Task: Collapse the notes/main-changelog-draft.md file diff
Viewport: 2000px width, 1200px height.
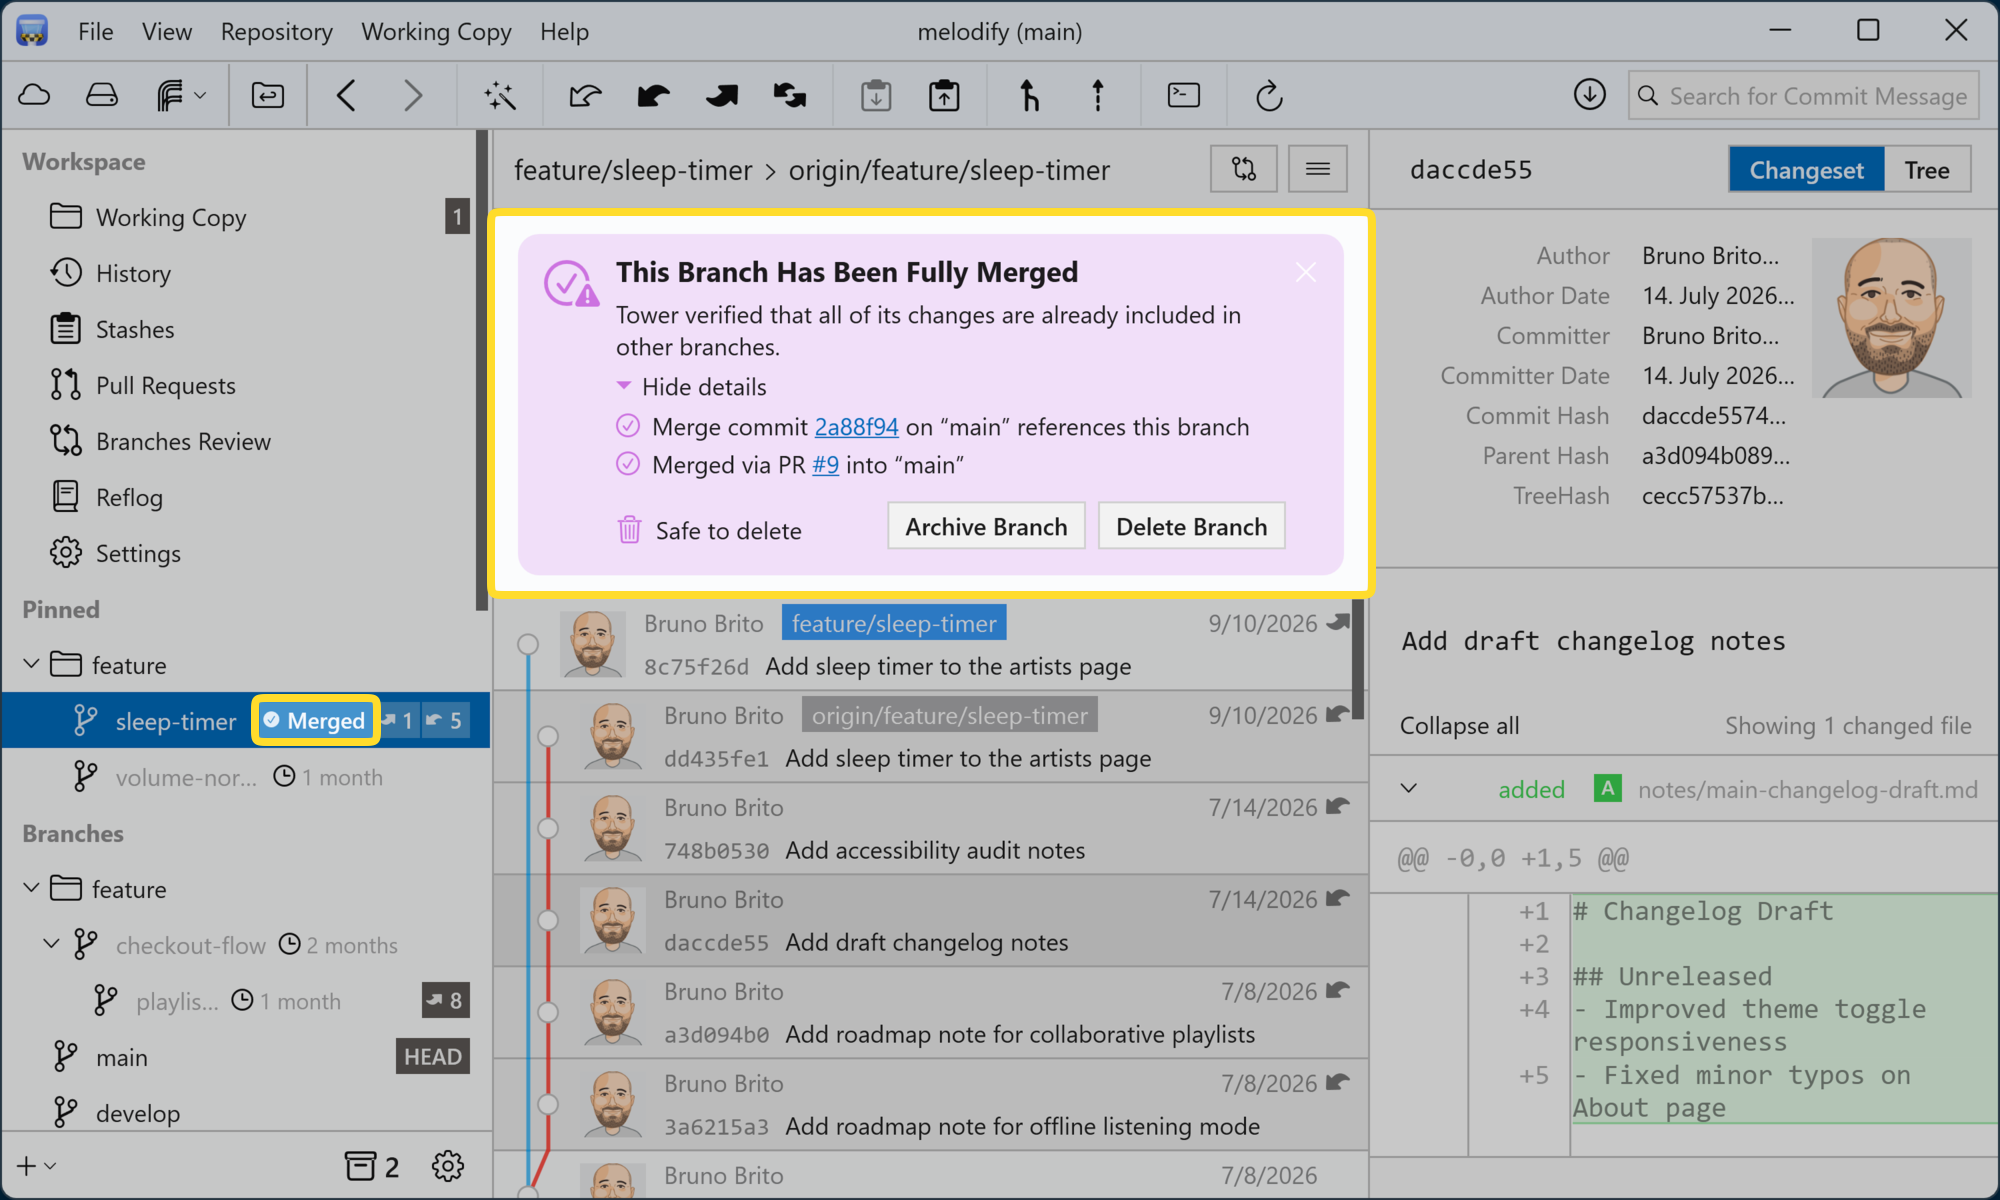Action: click(x=1409, y=788)
